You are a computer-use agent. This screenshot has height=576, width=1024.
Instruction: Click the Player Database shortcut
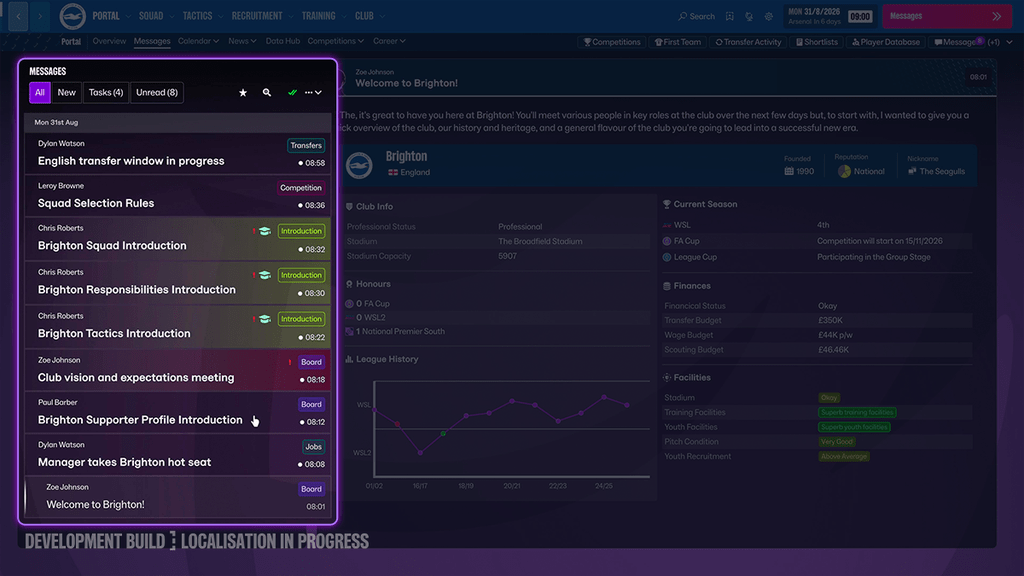[x=886, y=42]
